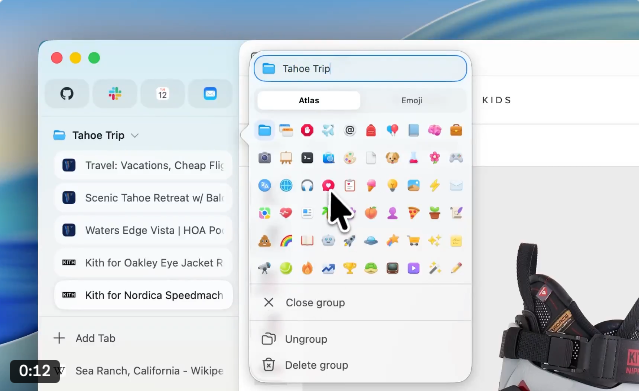
Task: Choose the heart speech bubble icon
Action: 328,186
